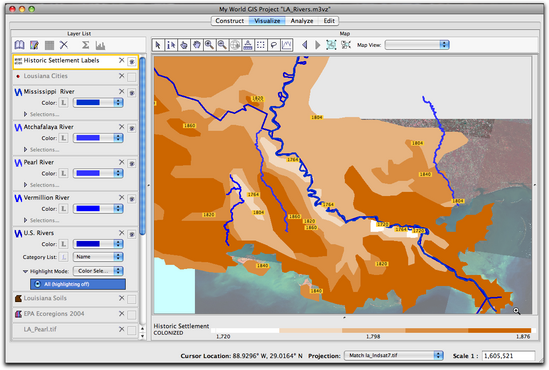549x370 pixels.
Task: Open the Map View dropdown
Action: tap(417, 45)
